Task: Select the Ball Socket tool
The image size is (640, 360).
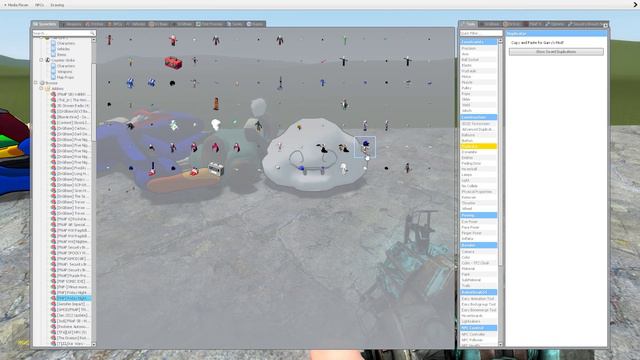Action: (479, 60)
